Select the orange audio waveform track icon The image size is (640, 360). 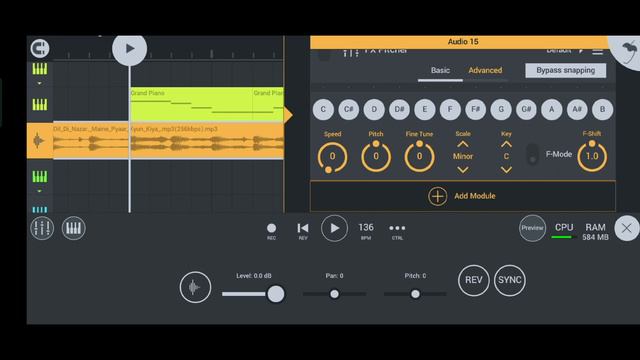pos(39,141)
